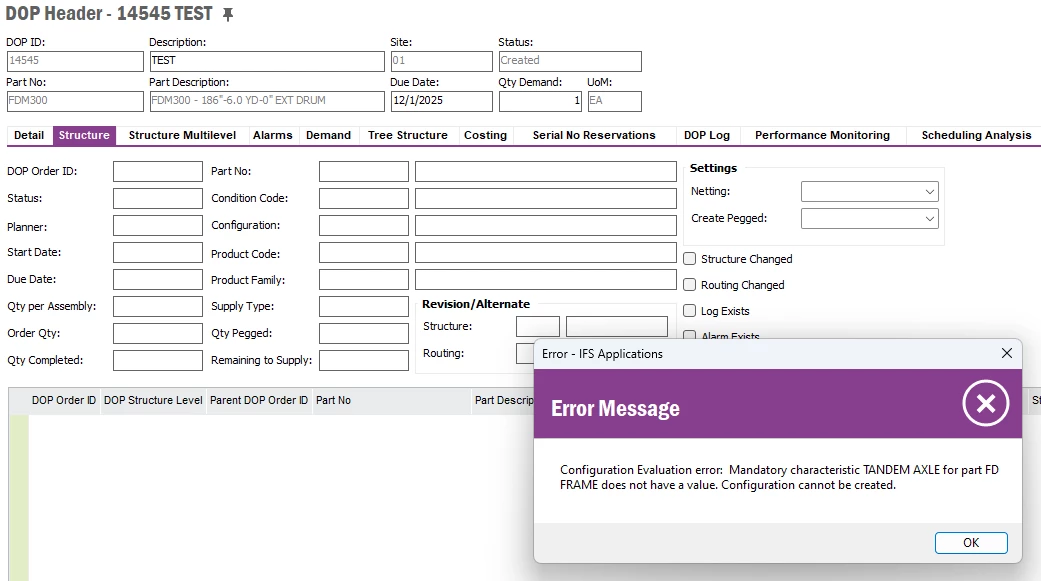Click the header Status field showing Created
This screenshot has width=1041, height=581.
pos(570,61)
